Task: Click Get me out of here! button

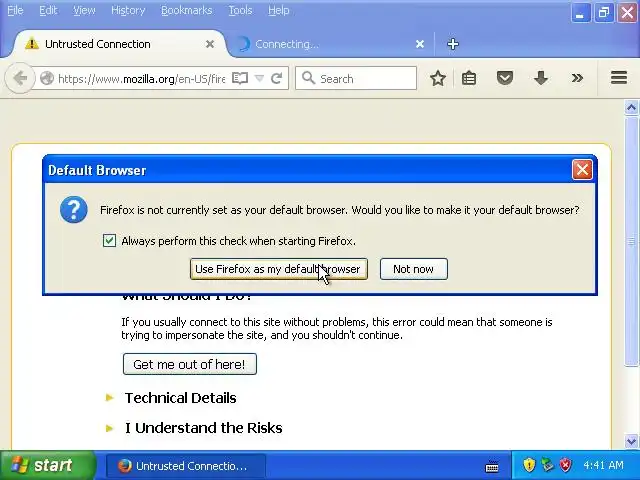Action: tap(190, 364)
